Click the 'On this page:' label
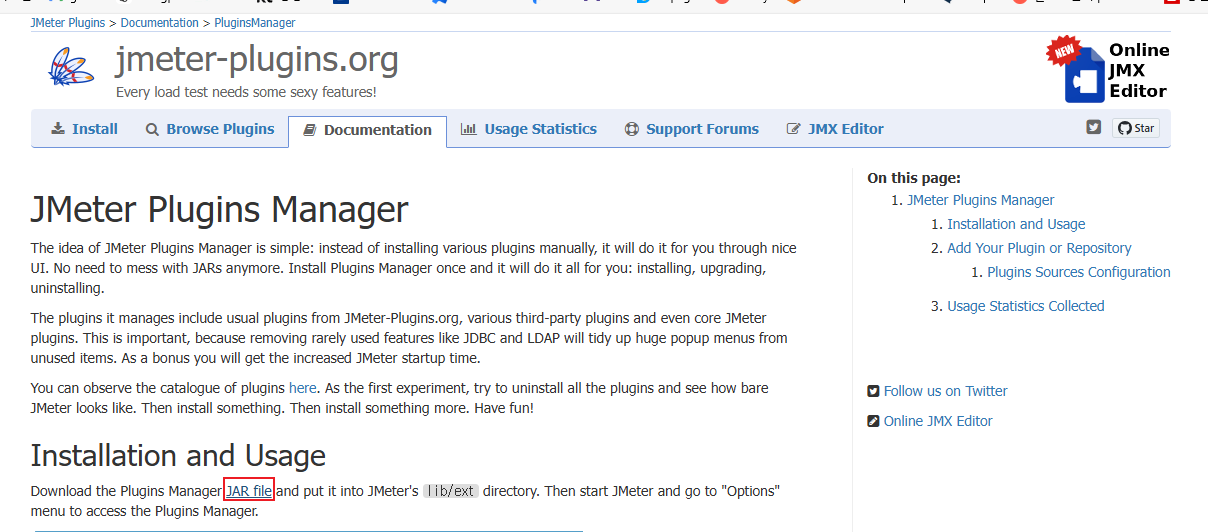The image size is (1208, 532). click(x=914, y=178)
